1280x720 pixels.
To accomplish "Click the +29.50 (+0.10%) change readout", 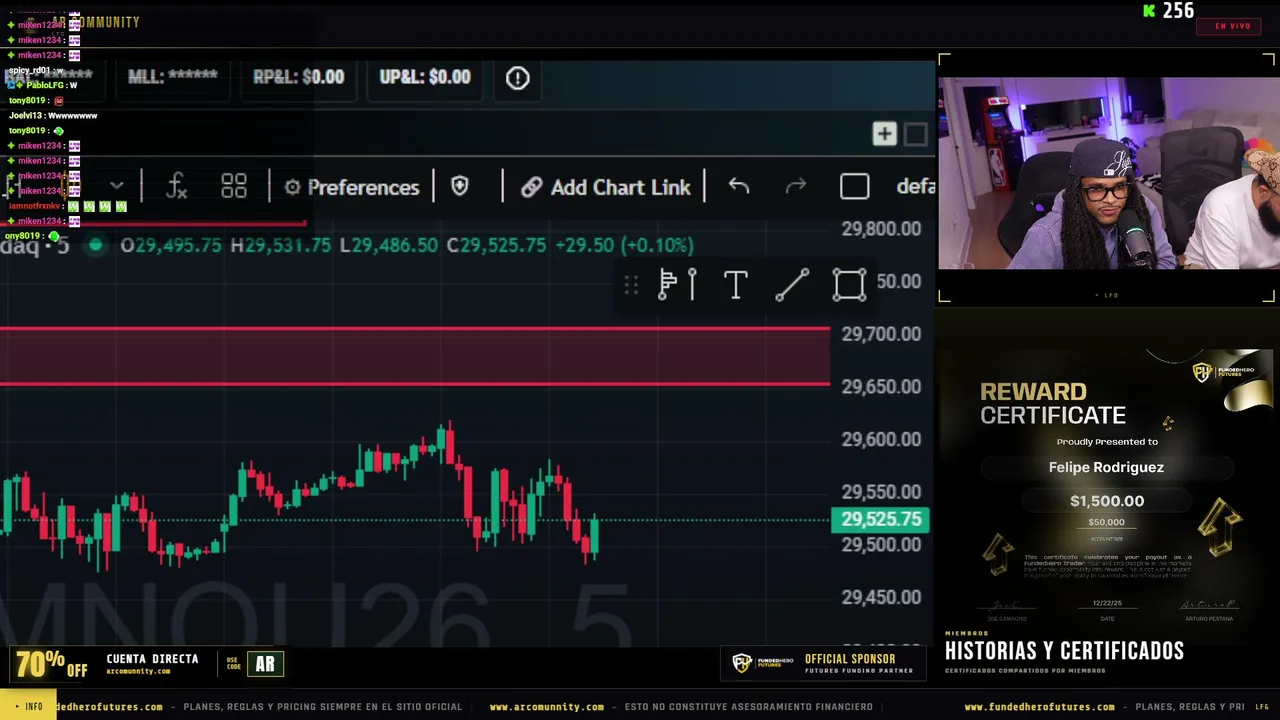I will point(625,245).
